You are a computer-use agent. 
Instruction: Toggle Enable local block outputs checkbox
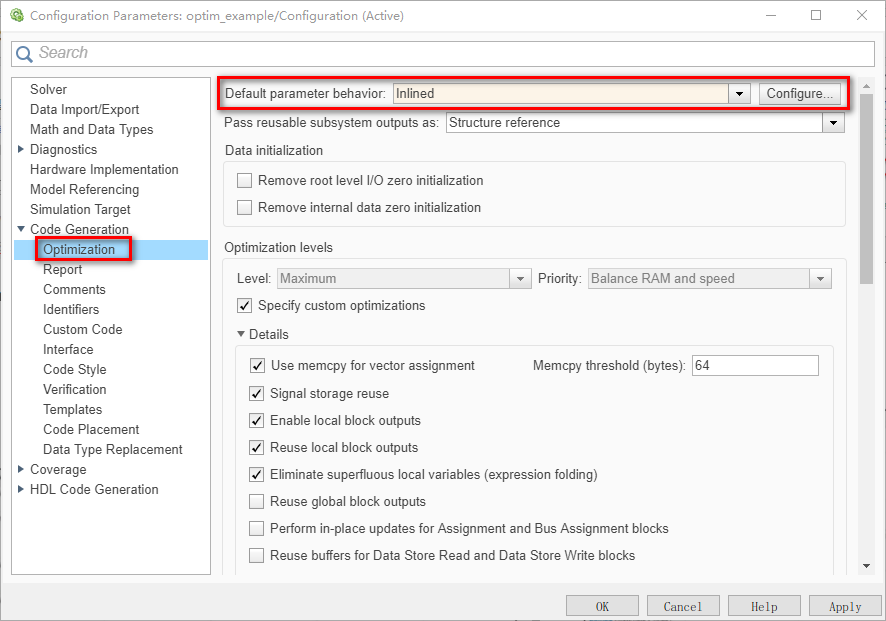[x=257, y=420]
